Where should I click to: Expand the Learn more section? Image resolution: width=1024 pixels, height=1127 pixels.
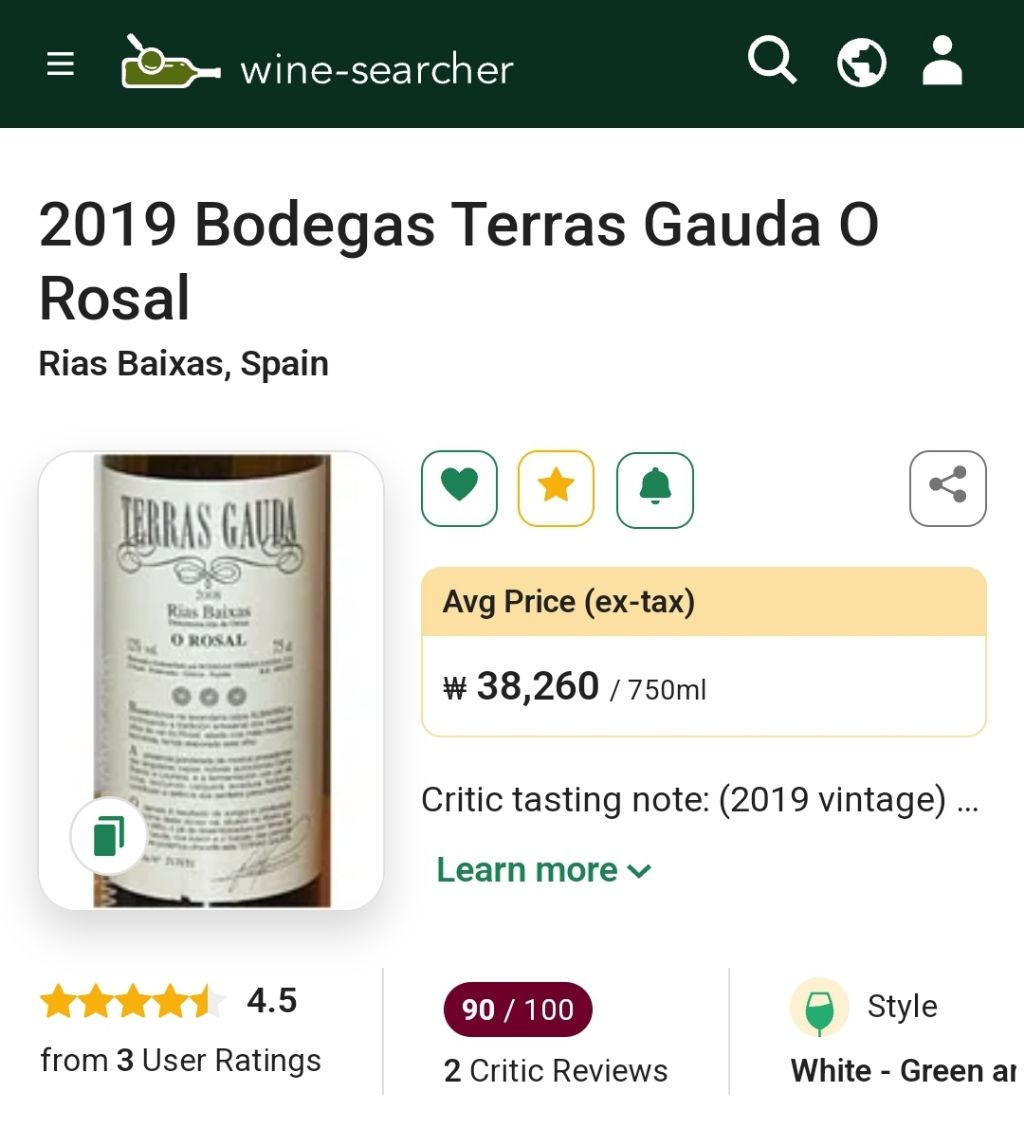pyautogui.click(x=527, y=870)
